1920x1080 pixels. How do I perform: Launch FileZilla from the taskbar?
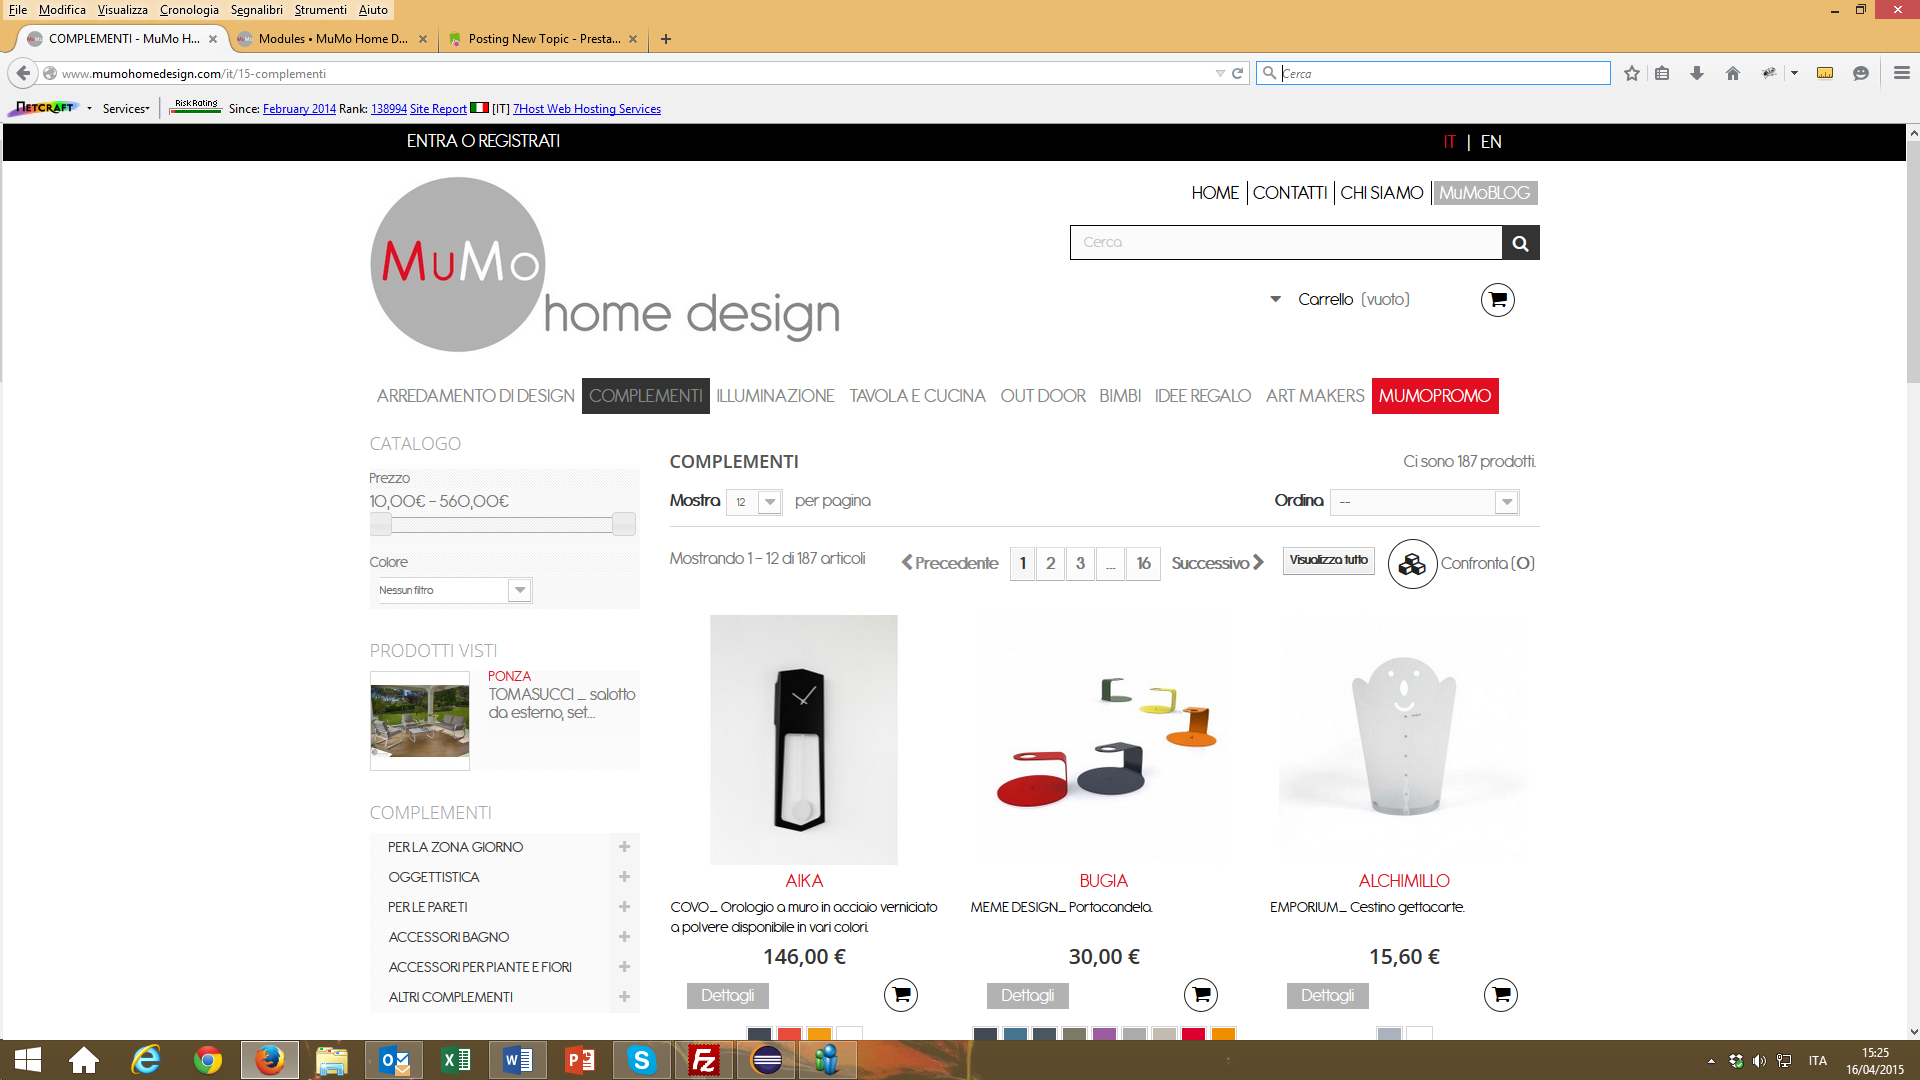click(x=704, y=1060)
